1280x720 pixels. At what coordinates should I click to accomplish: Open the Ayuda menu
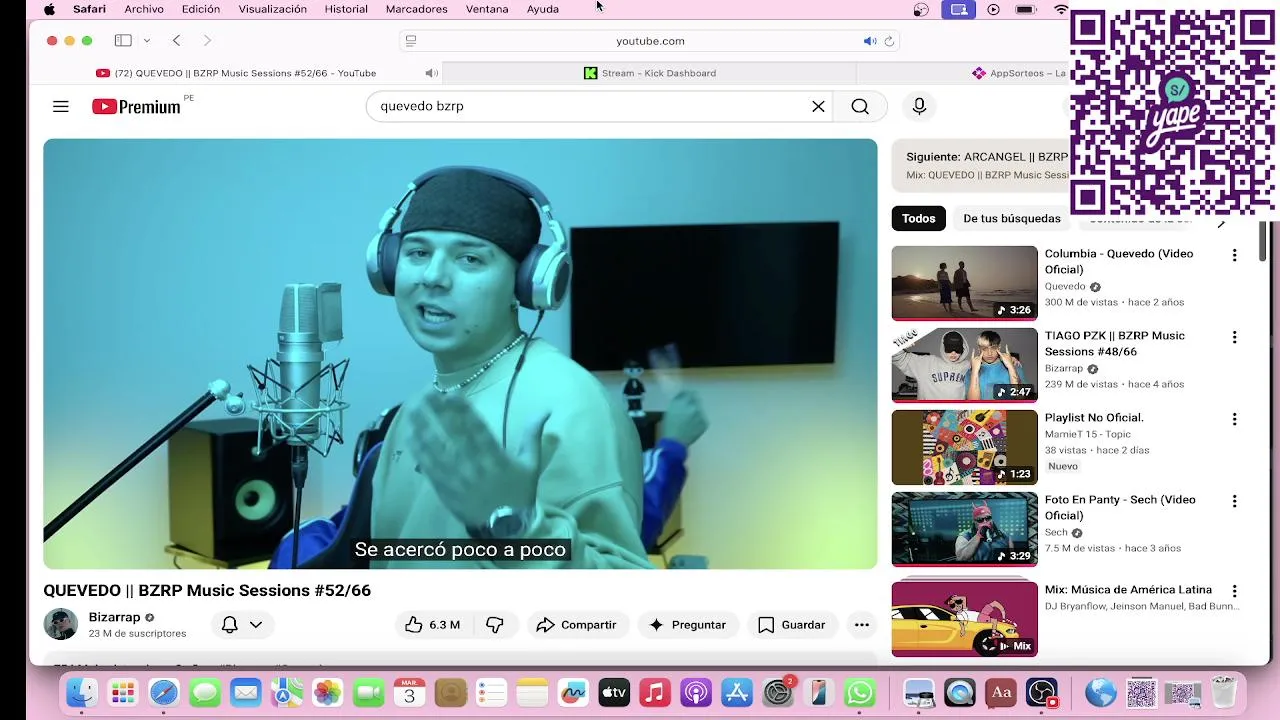coord(543,9)
